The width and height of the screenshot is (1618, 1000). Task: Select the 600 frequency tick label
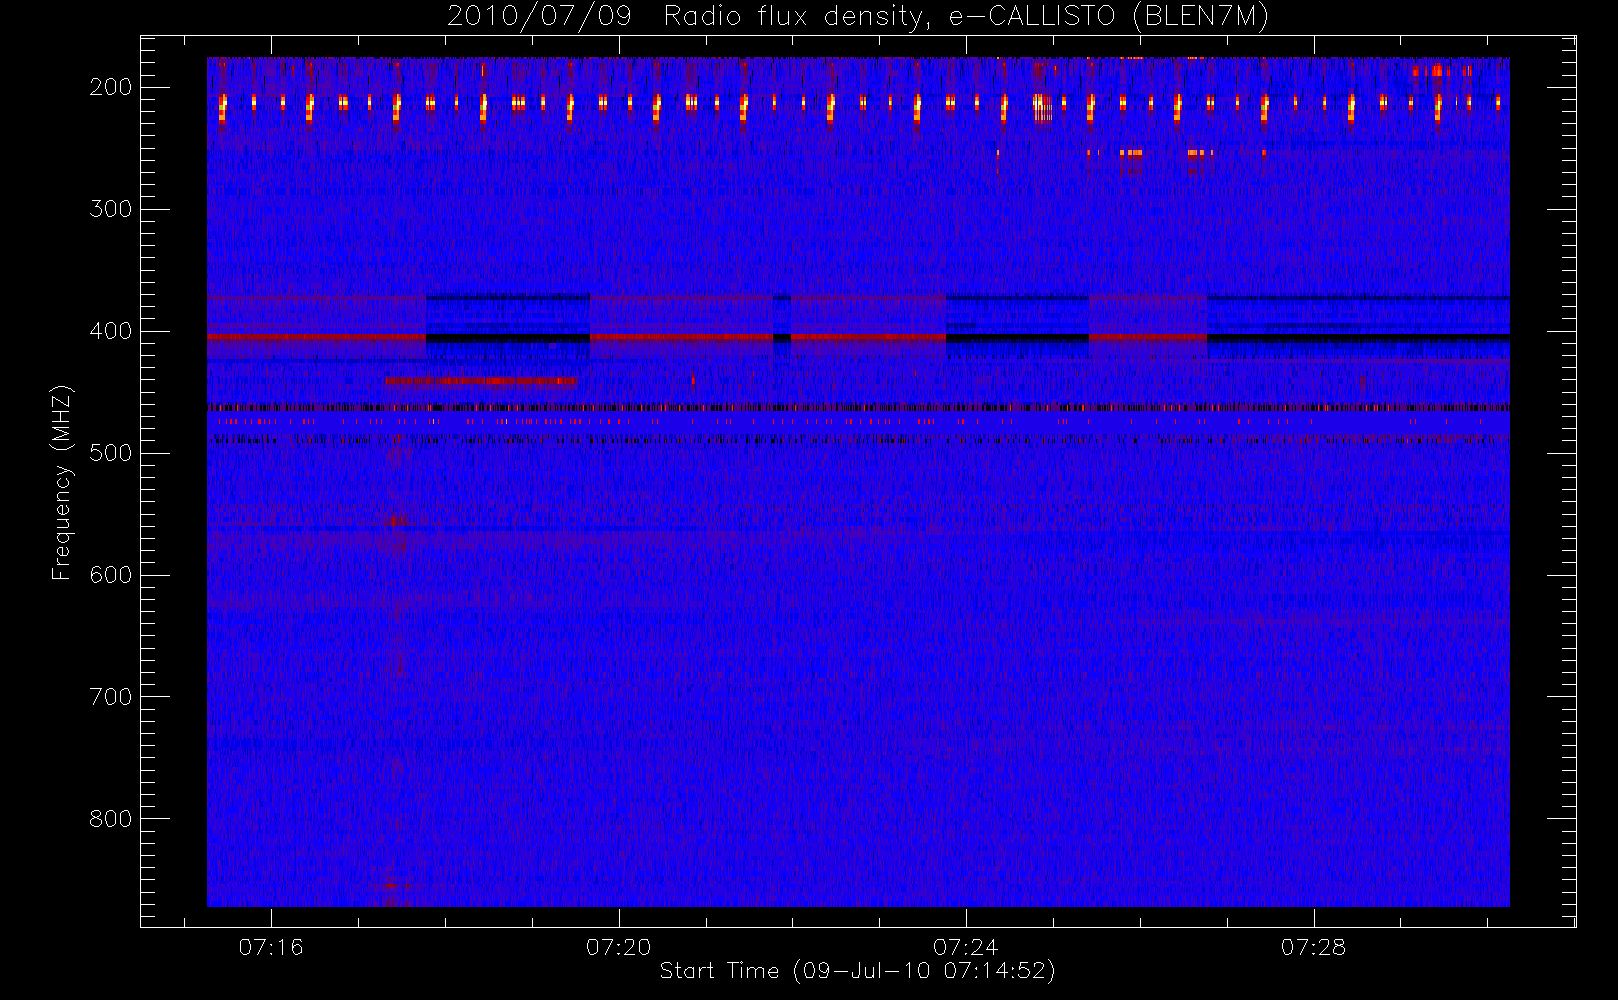pos(110,575)
